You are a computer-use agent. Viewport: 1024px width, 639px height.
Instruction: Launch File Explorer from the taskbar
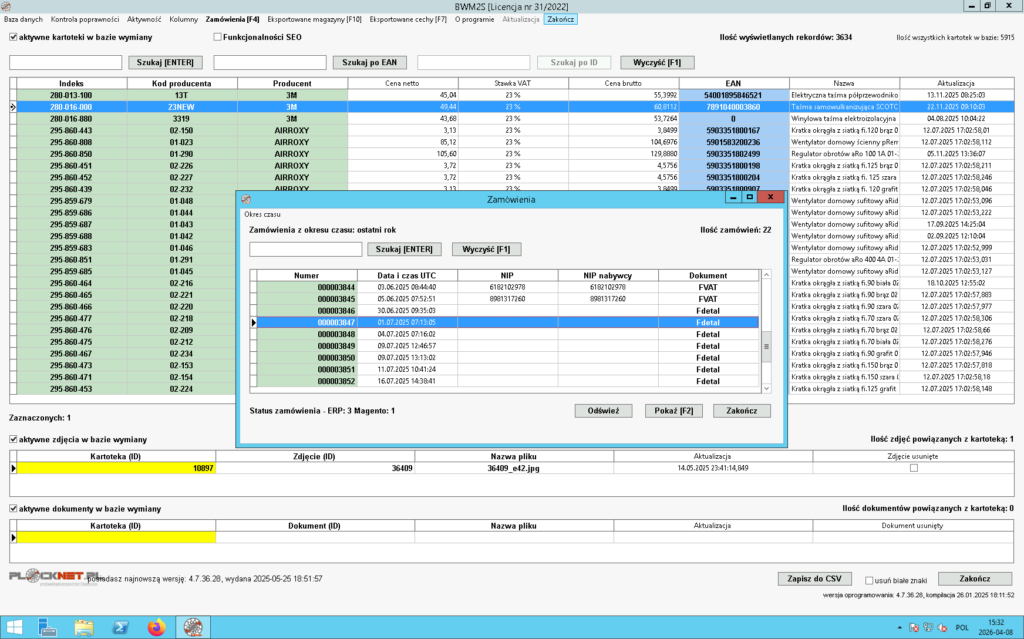pos(84,627)
